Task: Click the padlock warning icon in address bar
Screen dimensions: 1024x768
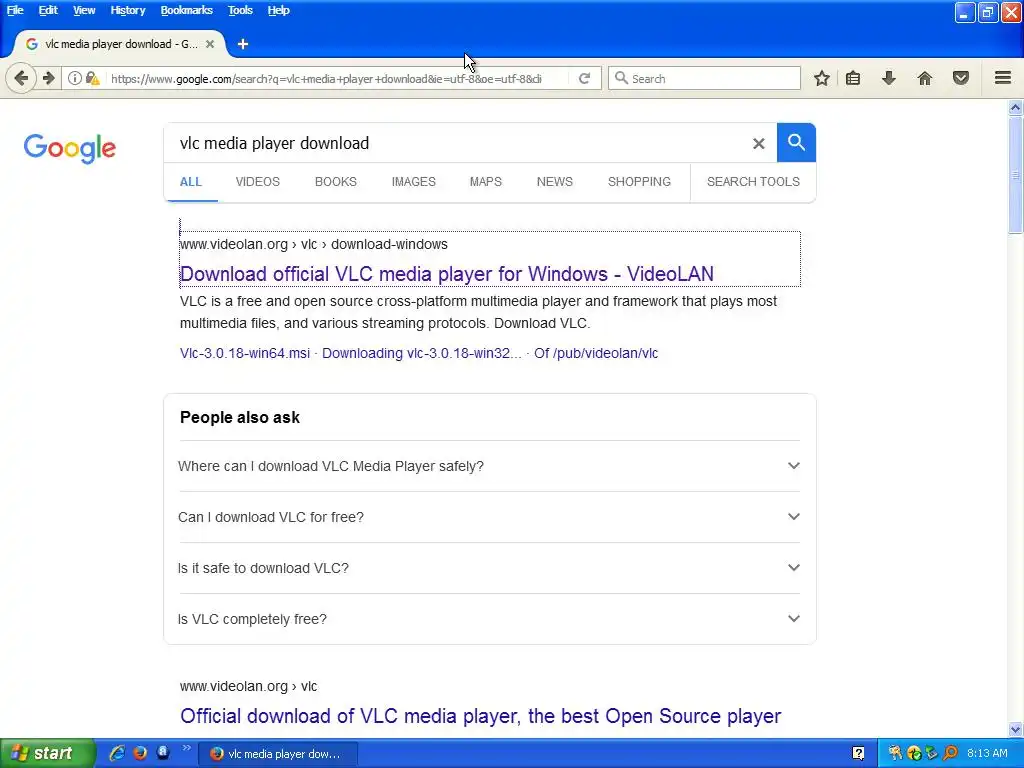Action: 93,78
